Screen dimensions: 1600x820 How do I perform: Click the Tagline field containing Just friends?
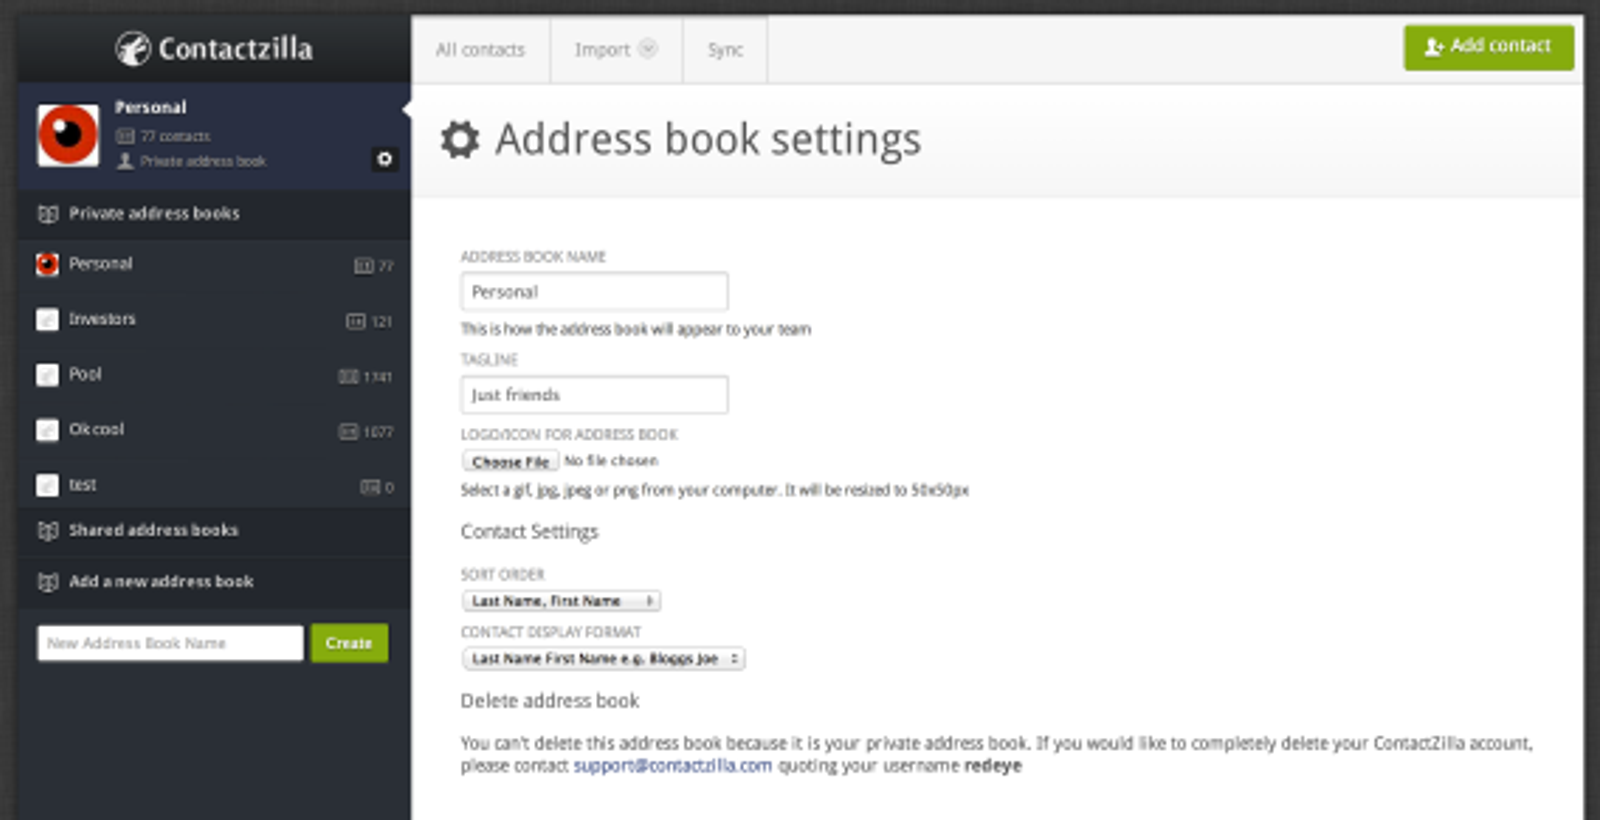click(594, 395)
